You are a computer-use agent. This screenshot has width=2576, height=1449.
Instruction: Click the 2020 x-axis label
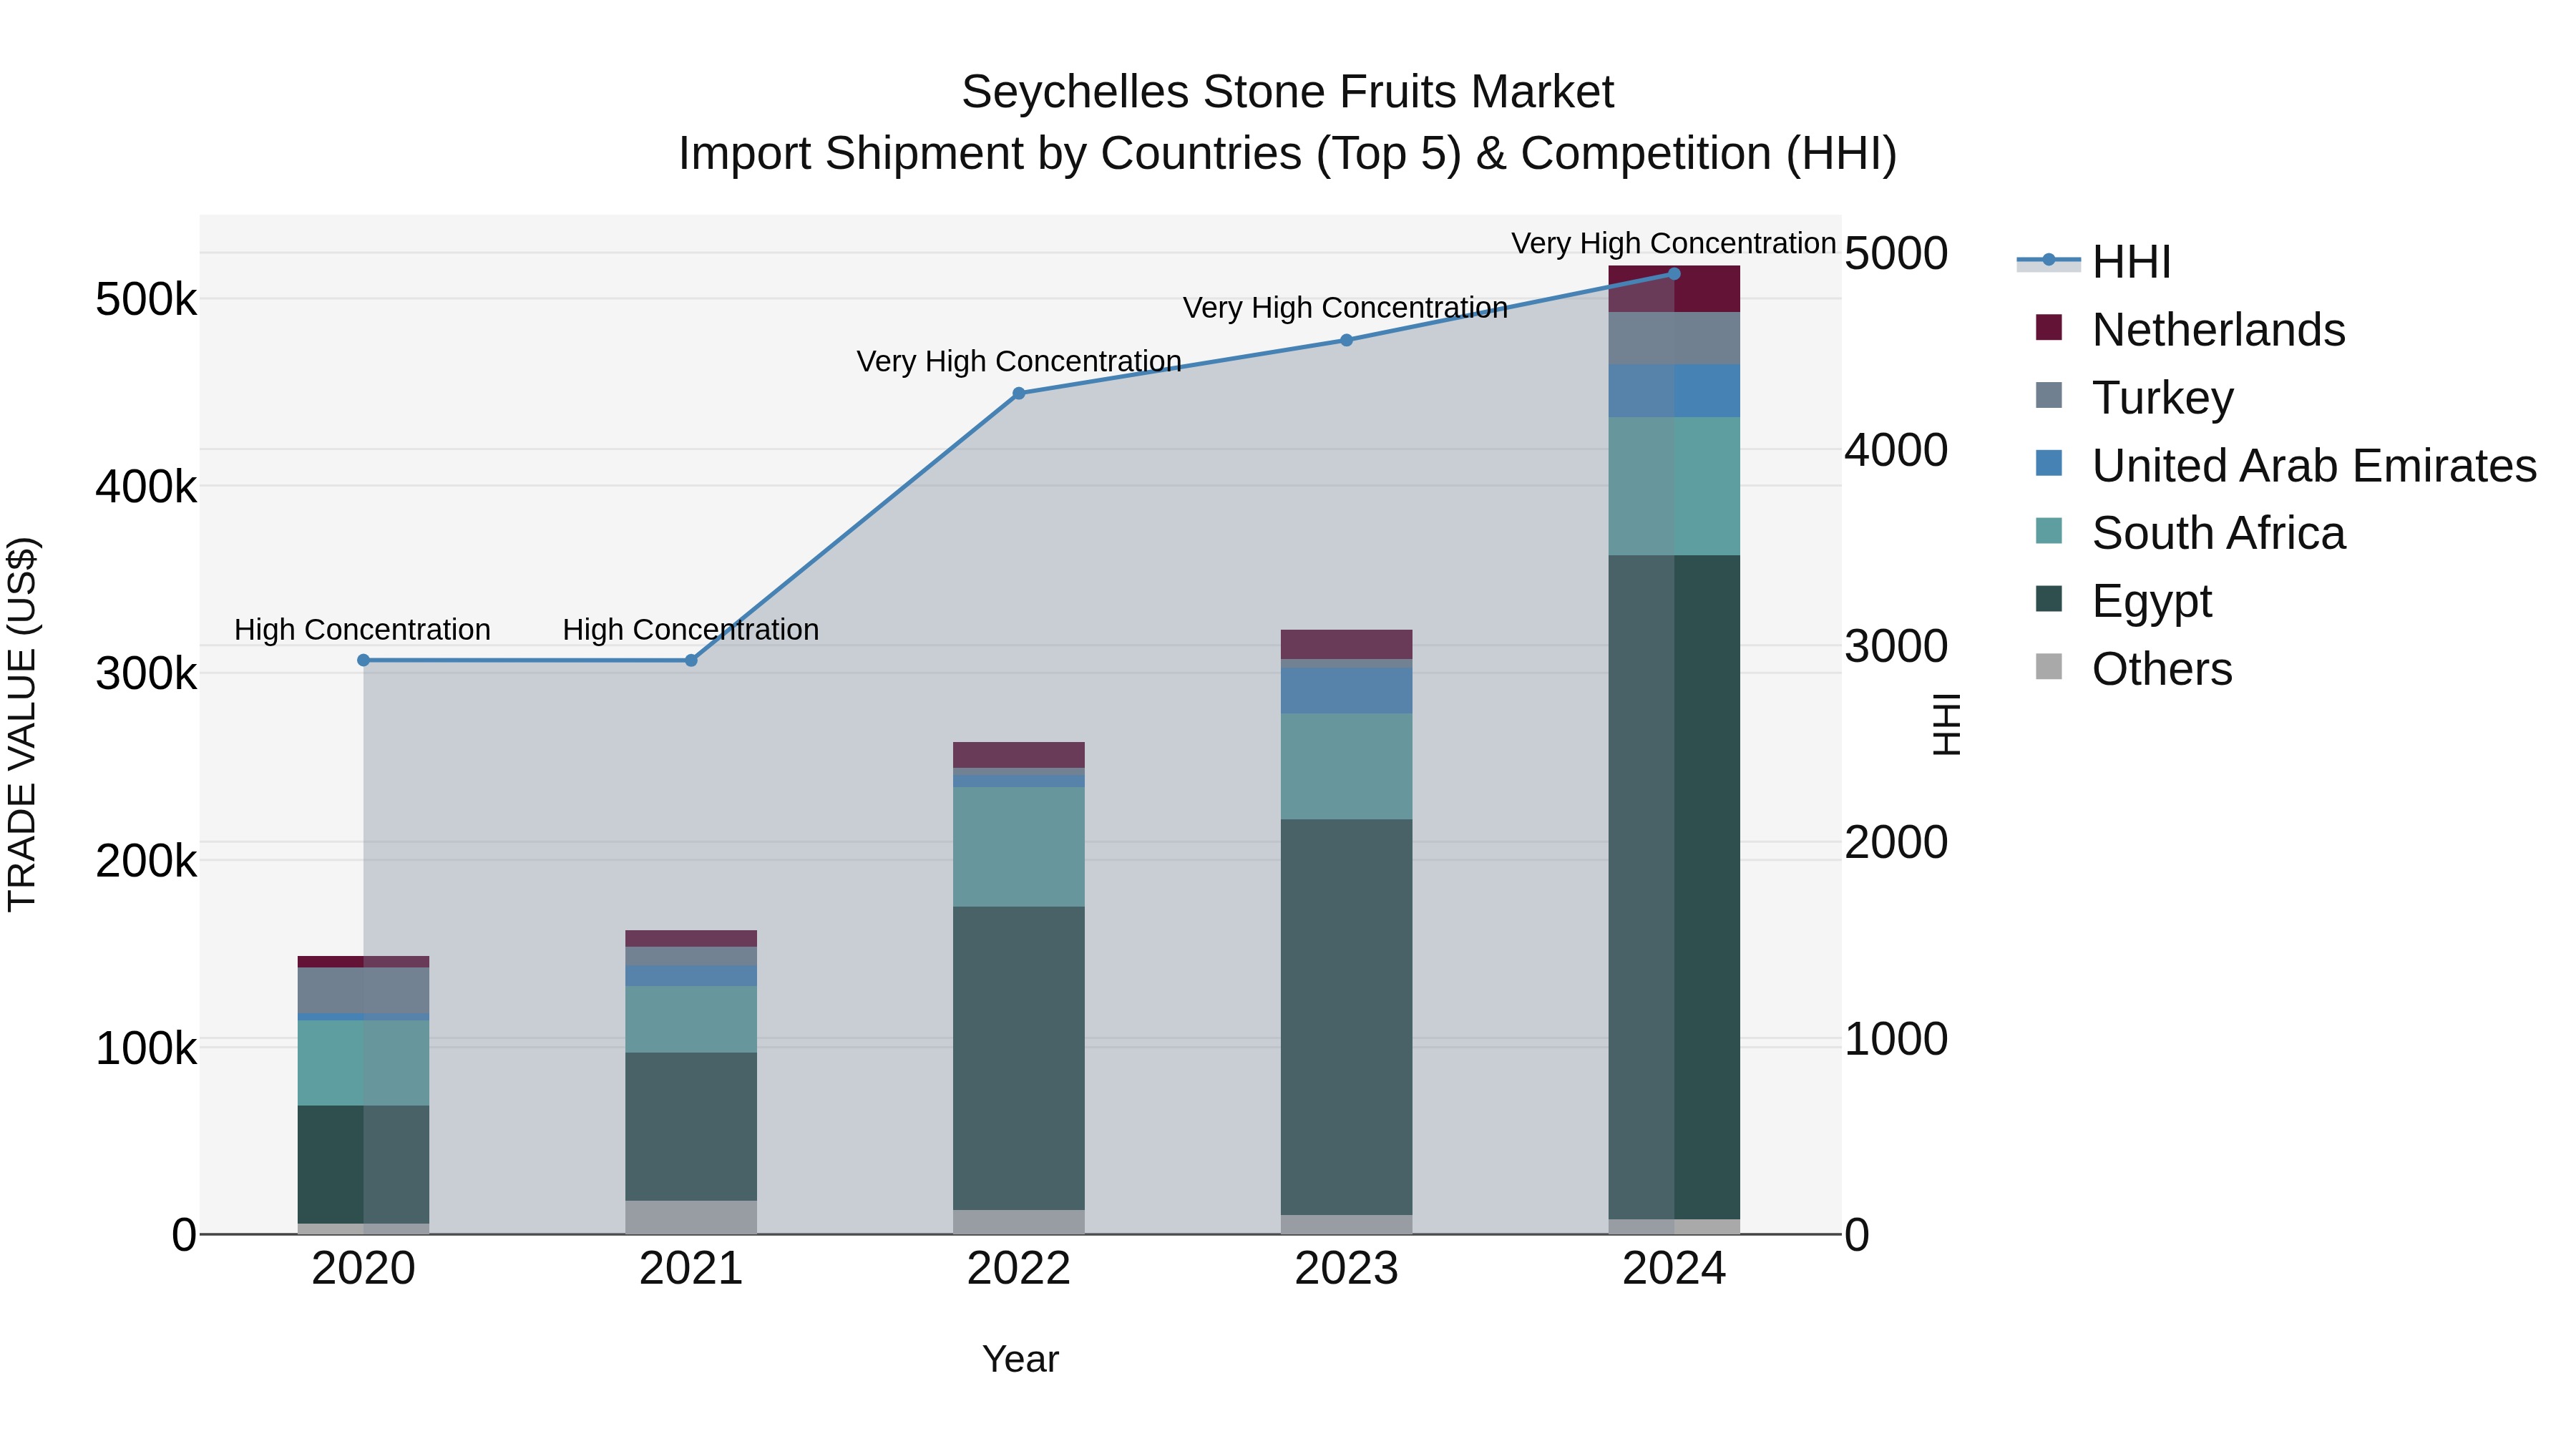point(363,1269)
